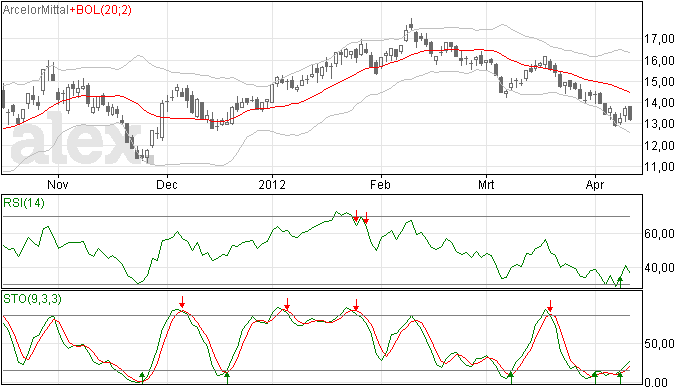Viewport: 690px width, 387px height.
Task: Click the Feb month label on time axis
Action: click(x=380, y=184)
